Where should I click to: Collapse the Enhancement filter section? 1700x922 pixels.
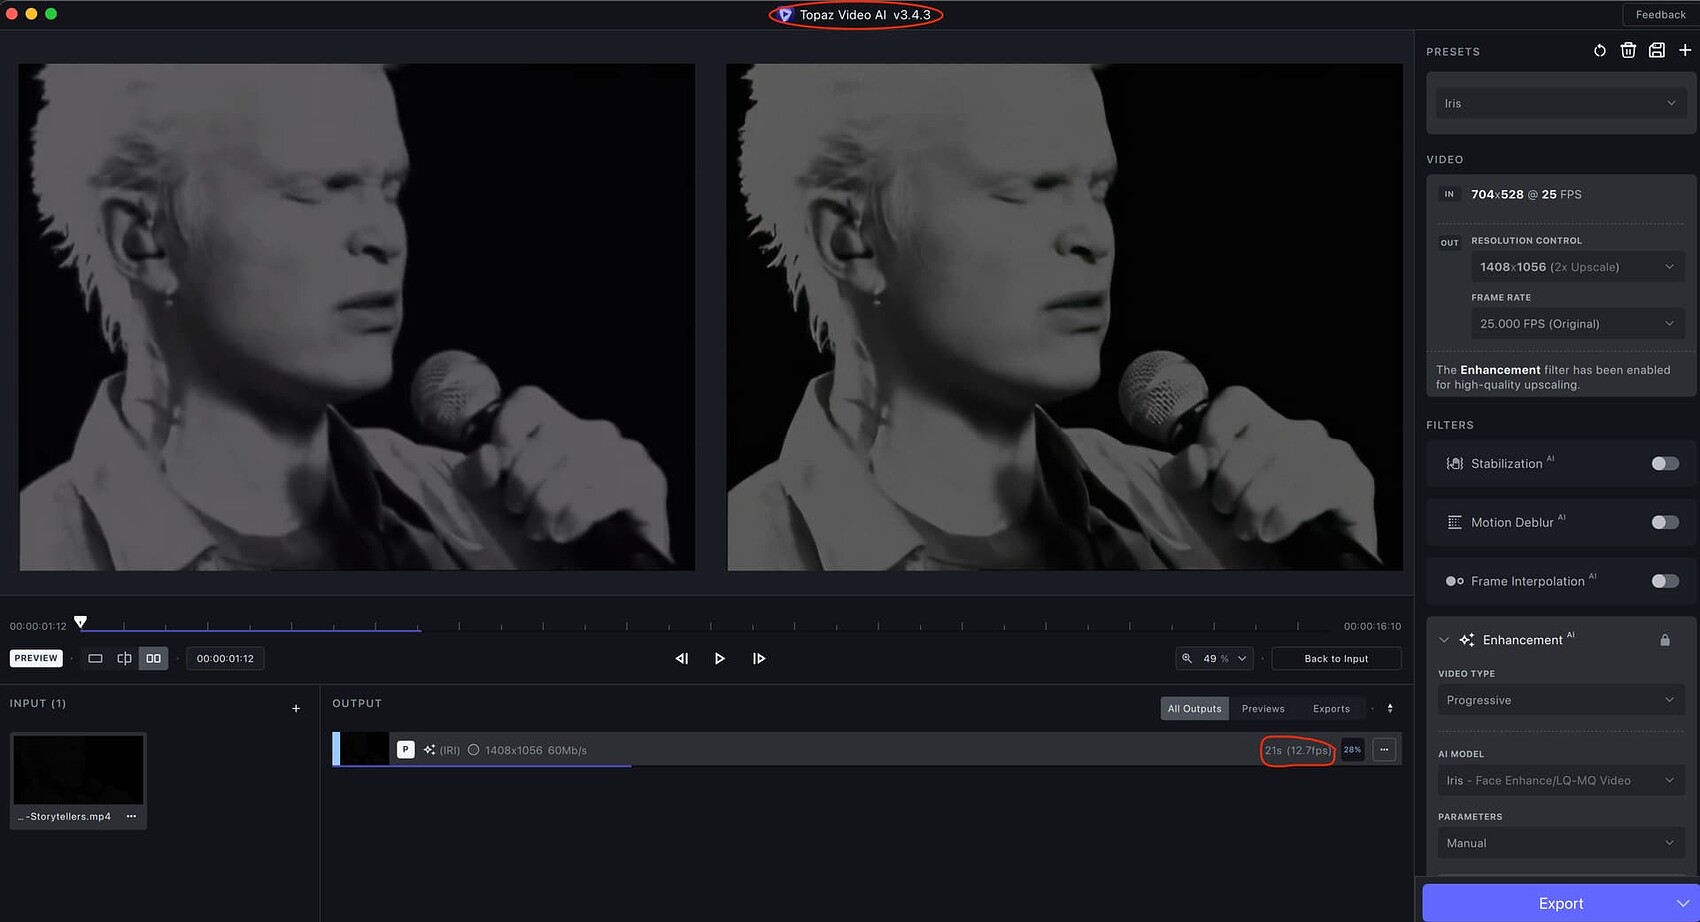click(x=1443, y=639)
